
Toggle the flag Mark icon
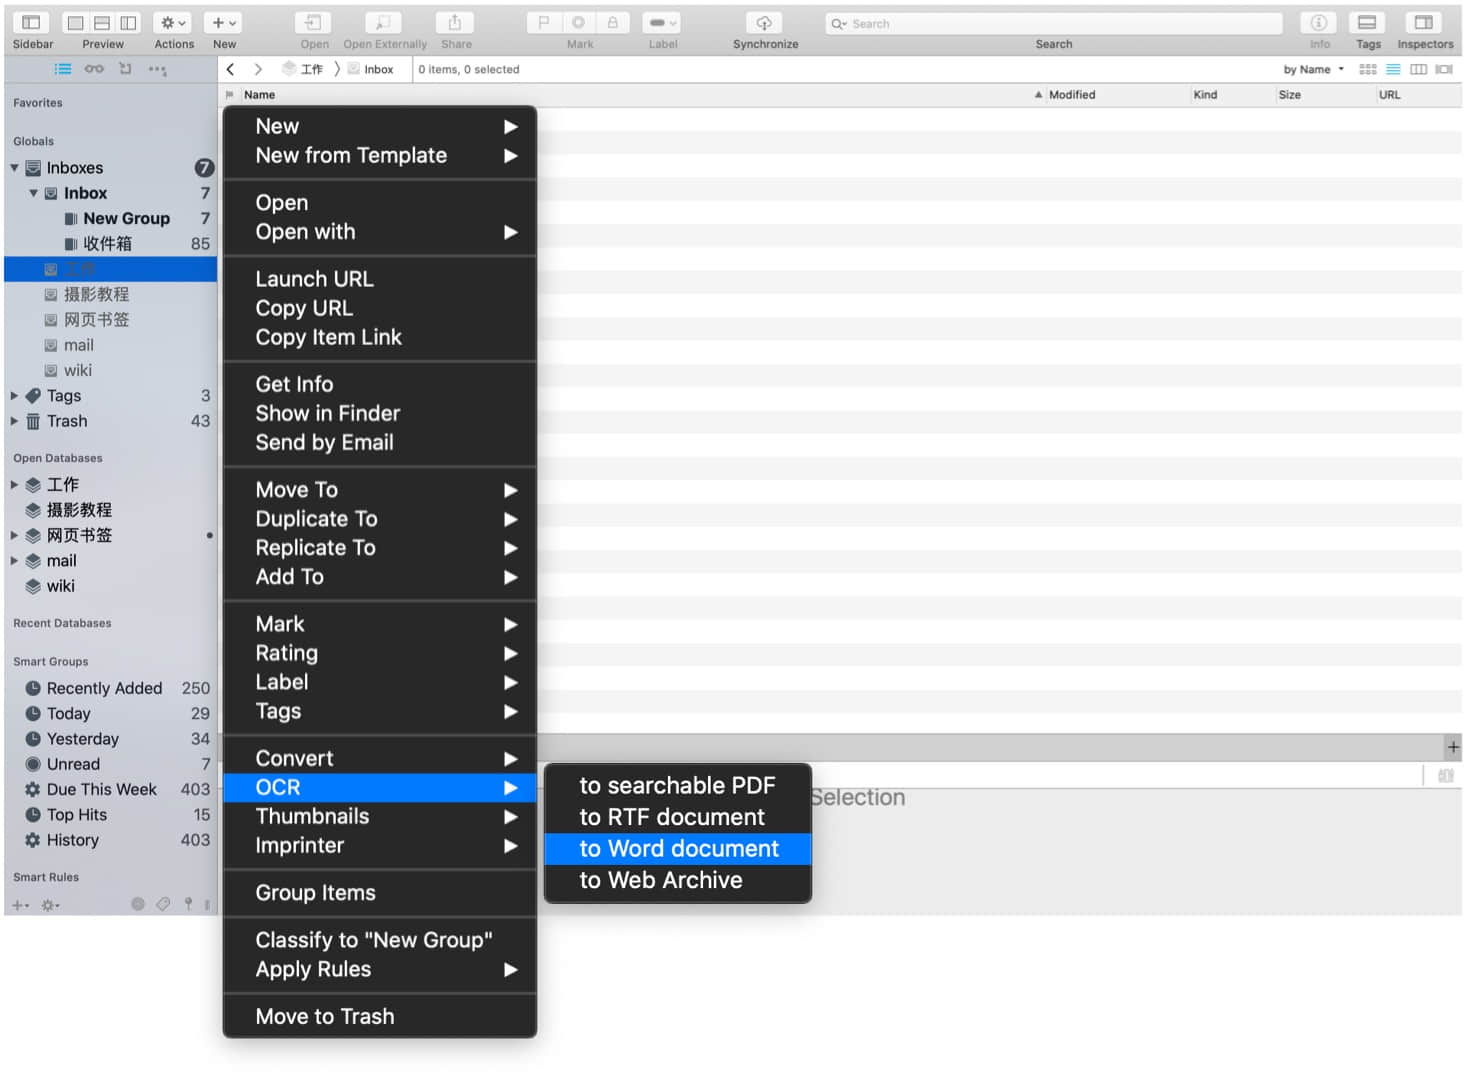click(x=544, y=22)
